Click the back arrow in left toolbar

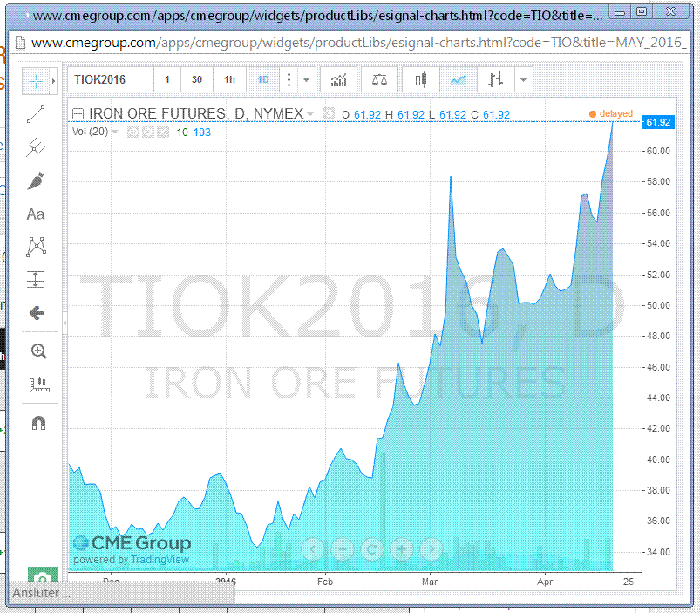[36, 313]
